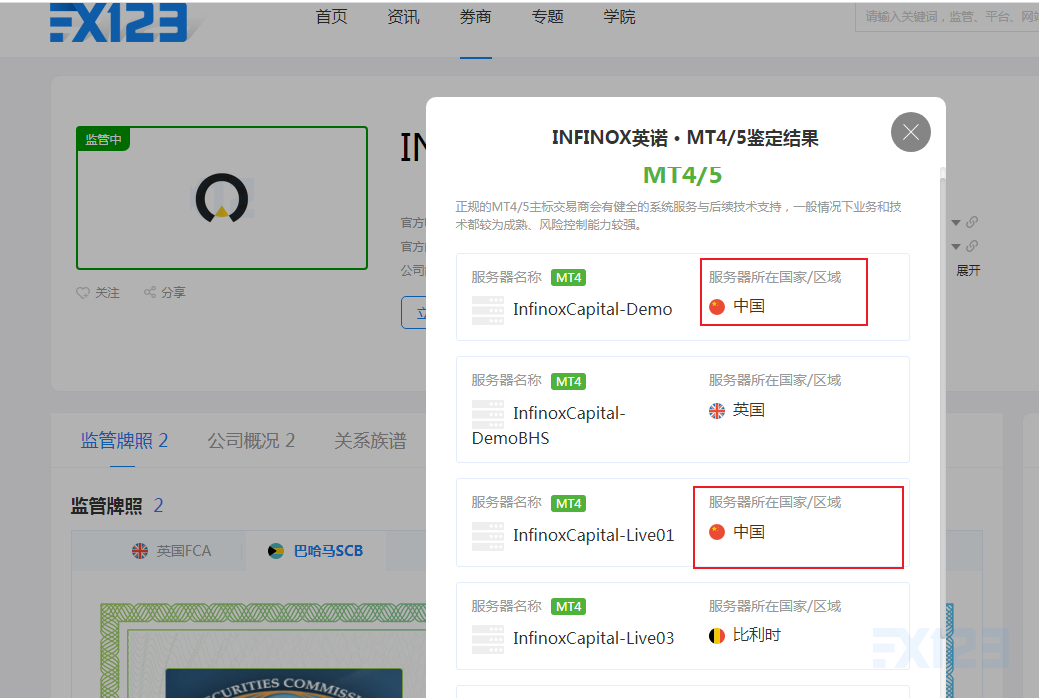1039x698 pixels.
Task: Open the 券商 nav item
Action: tap(476, 17)
